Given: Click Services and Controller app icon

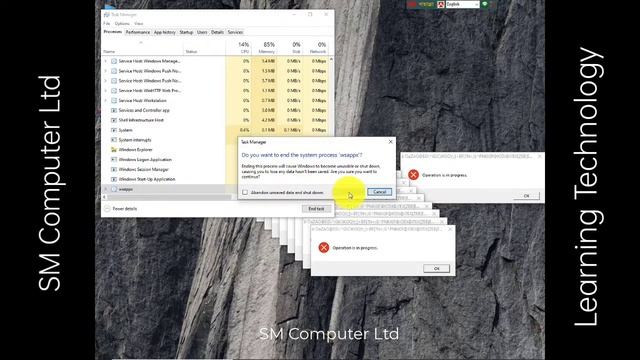Looking at the screenshot, I should click(x=114, y=110).
